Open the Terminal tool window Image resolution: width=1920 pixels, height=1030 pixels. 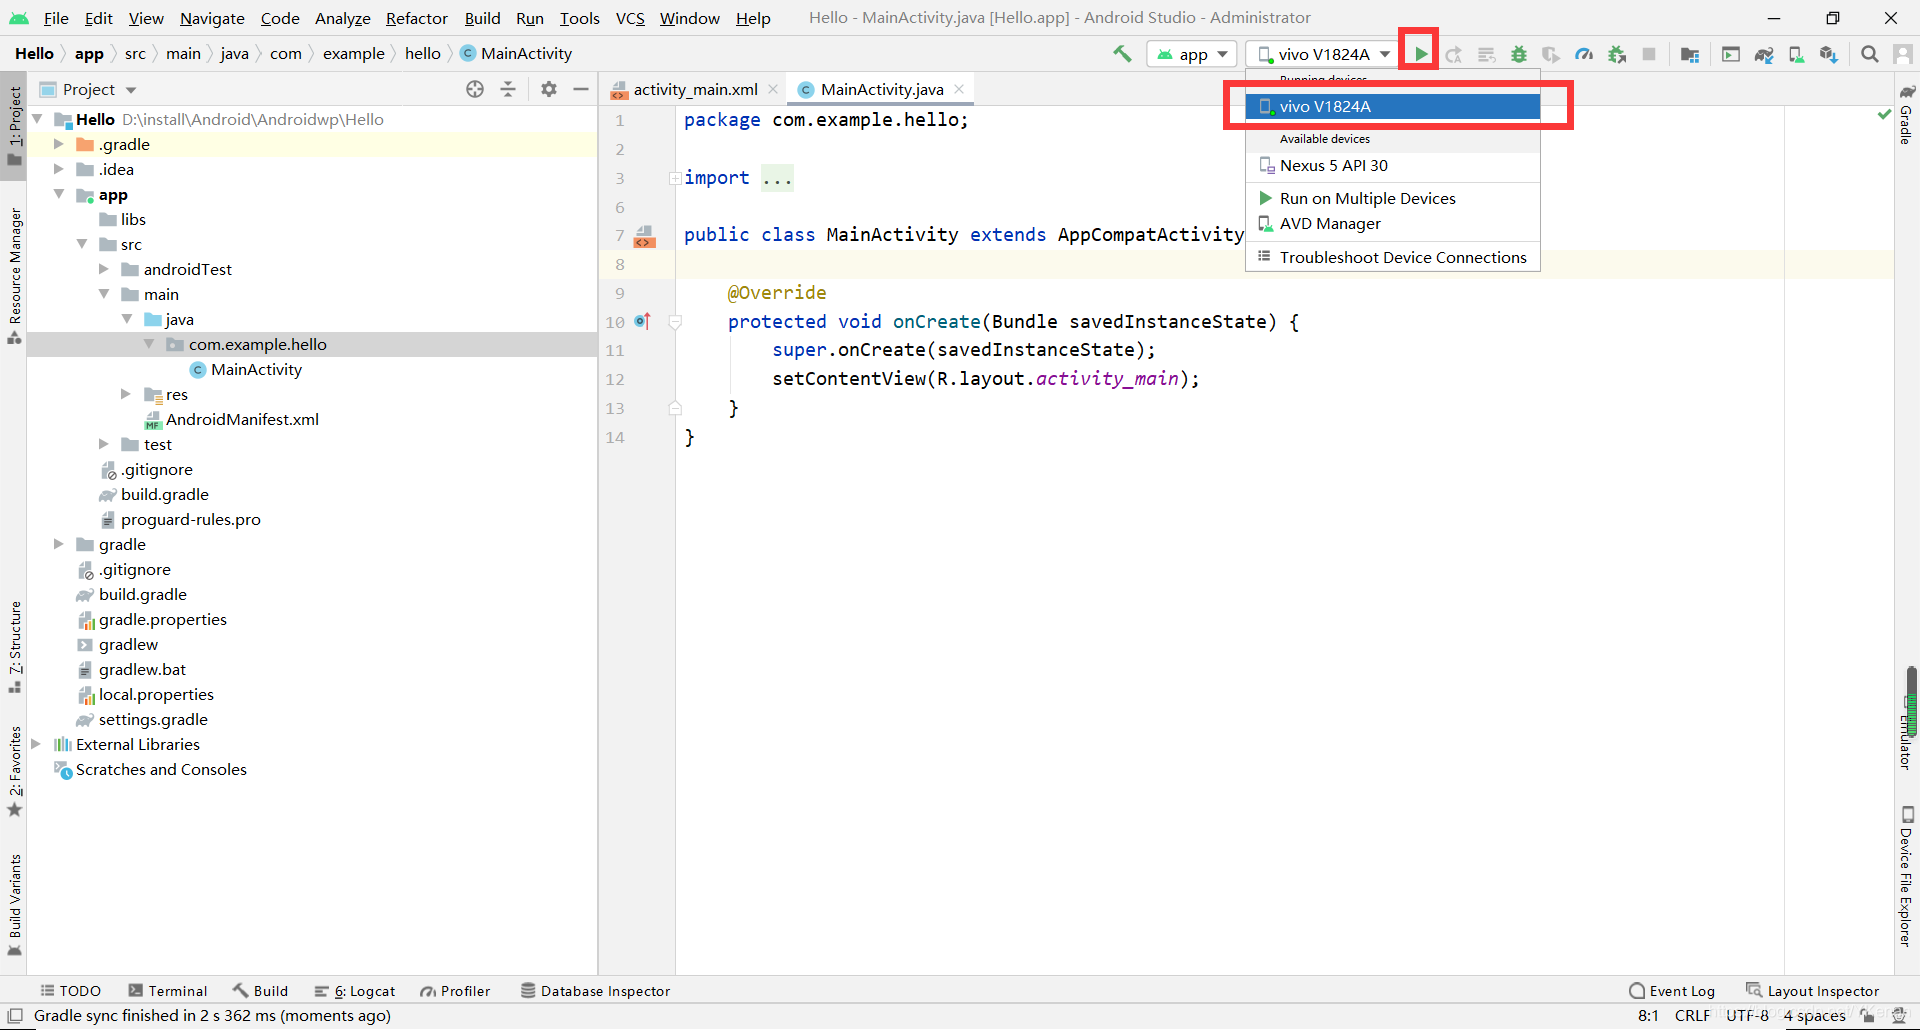click(168, 991)
